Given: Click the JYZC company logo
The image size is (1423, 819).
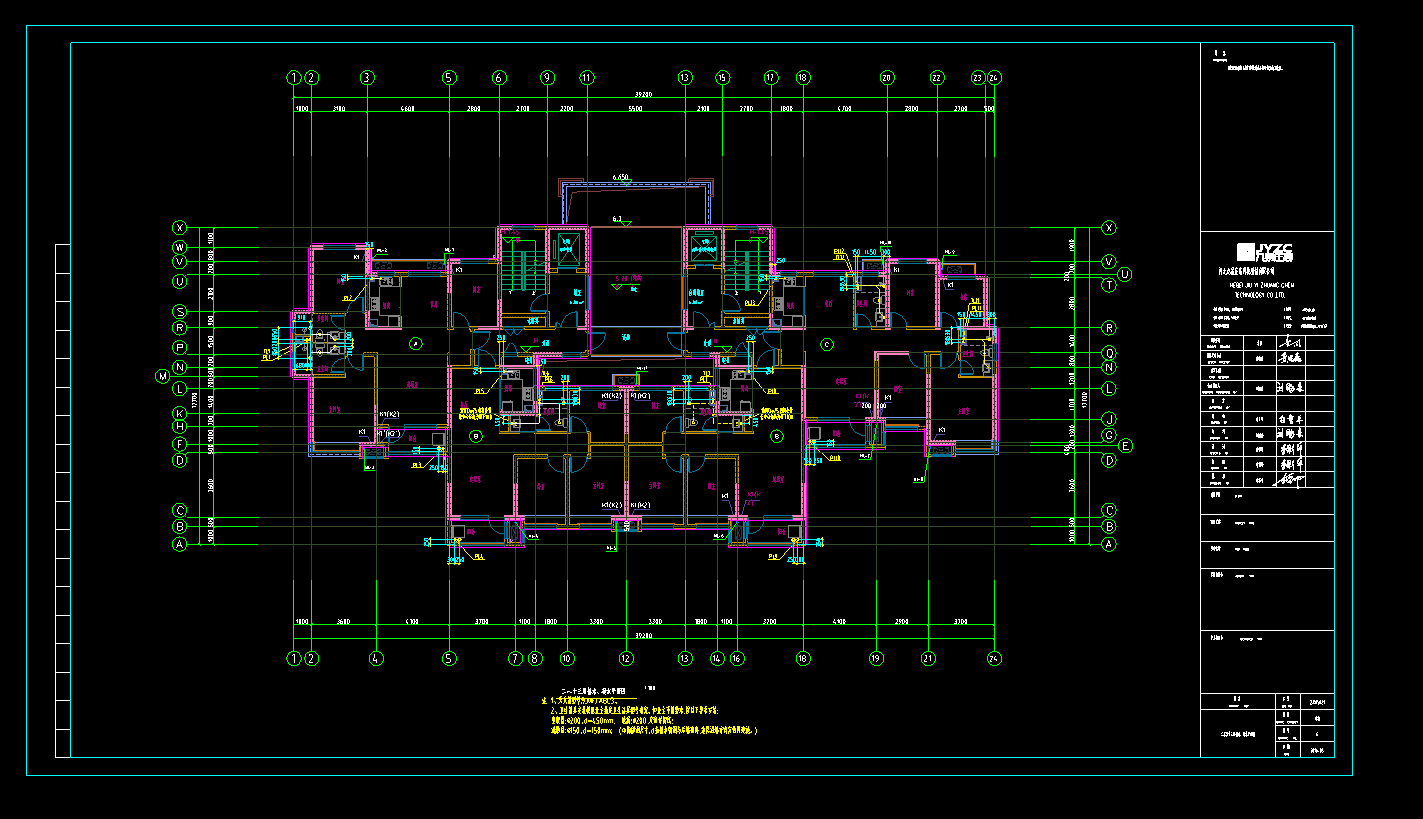Looking at the screenshot, I should 1266,251.
